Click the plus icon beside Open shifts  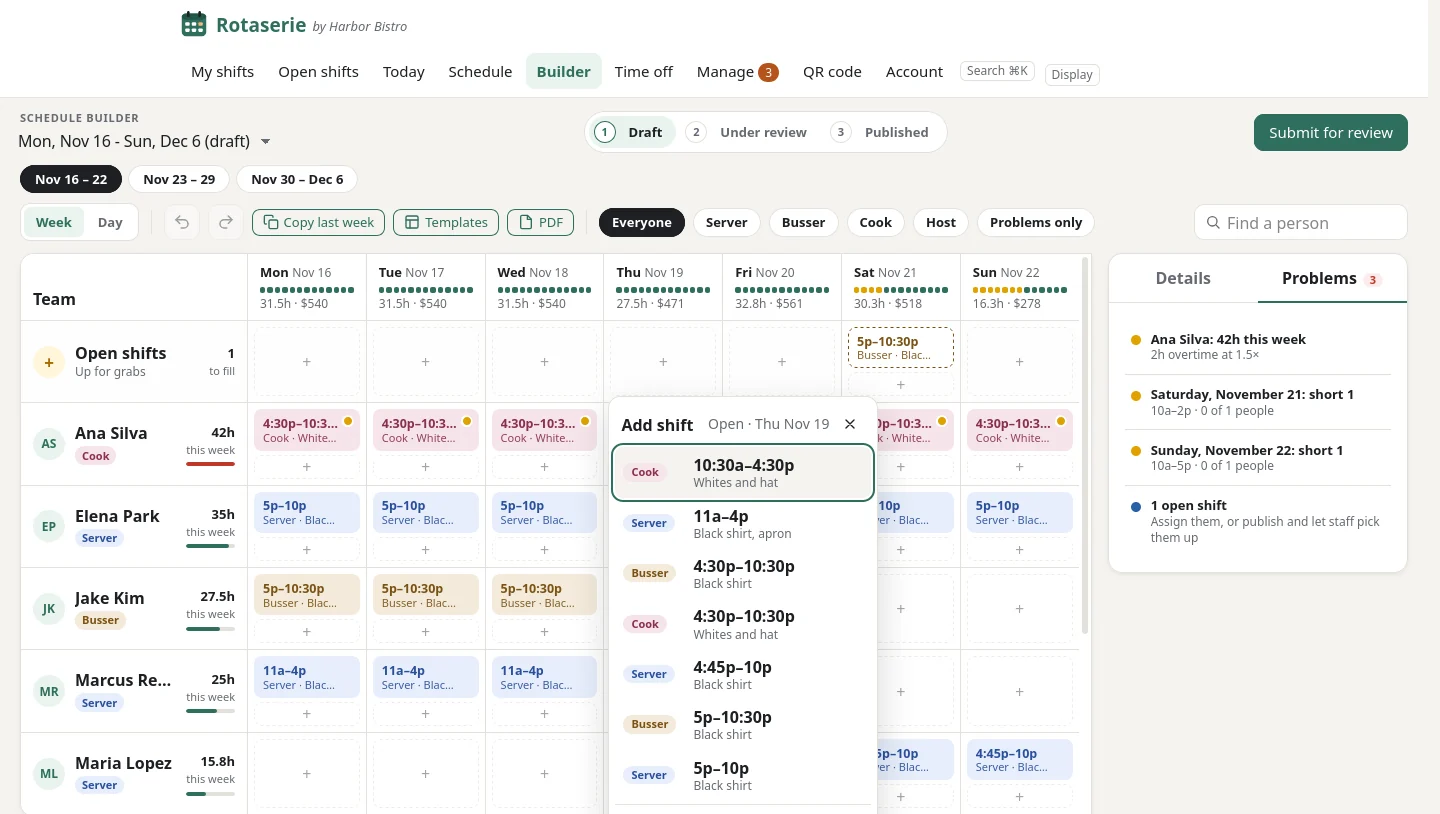point(49,362)
